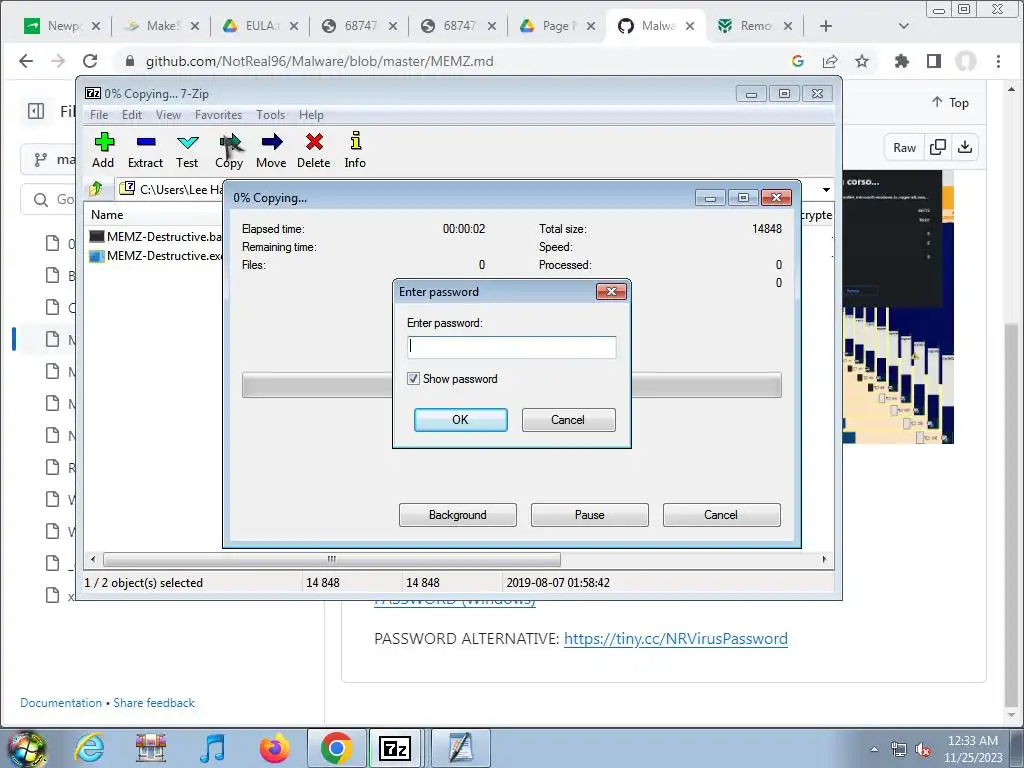Click the MEMZ screenshot thumbnail on GitHub
Image resolution: width=1024 pixels, height=768 pixels.
coord(898,307)
